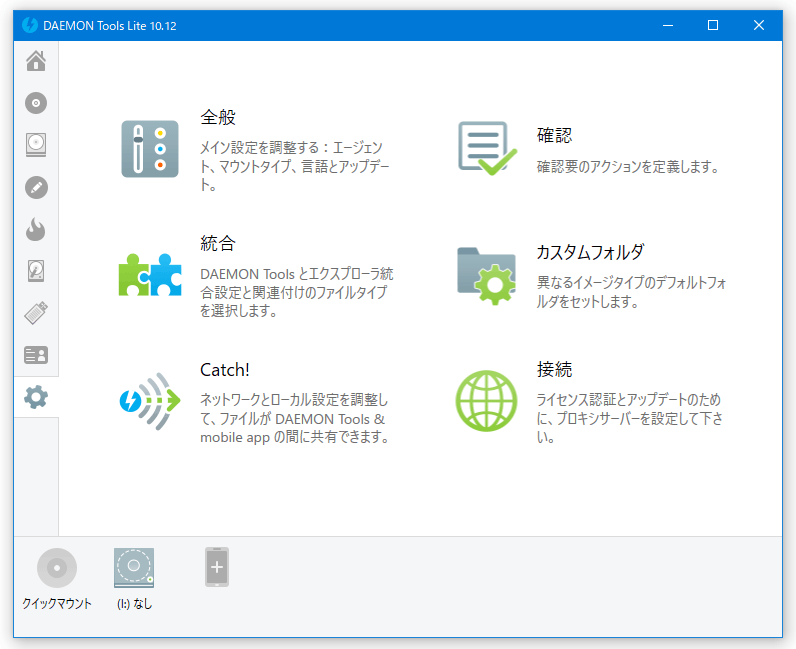Viewport: 796px width, 649px height.
Task: Select the disc Images sidebar icon
Action: (x=36, y=103)
